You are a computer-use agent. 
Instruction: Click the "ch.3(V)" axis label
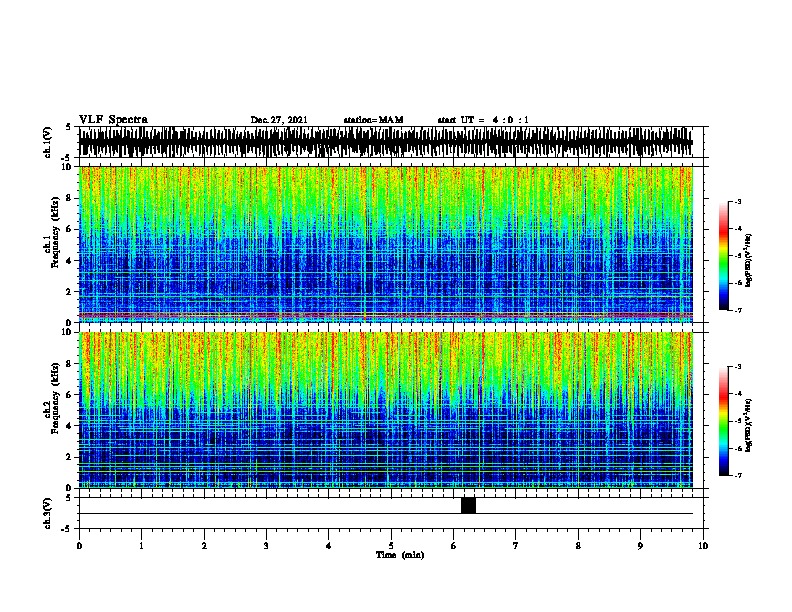(x=48, y=513)
